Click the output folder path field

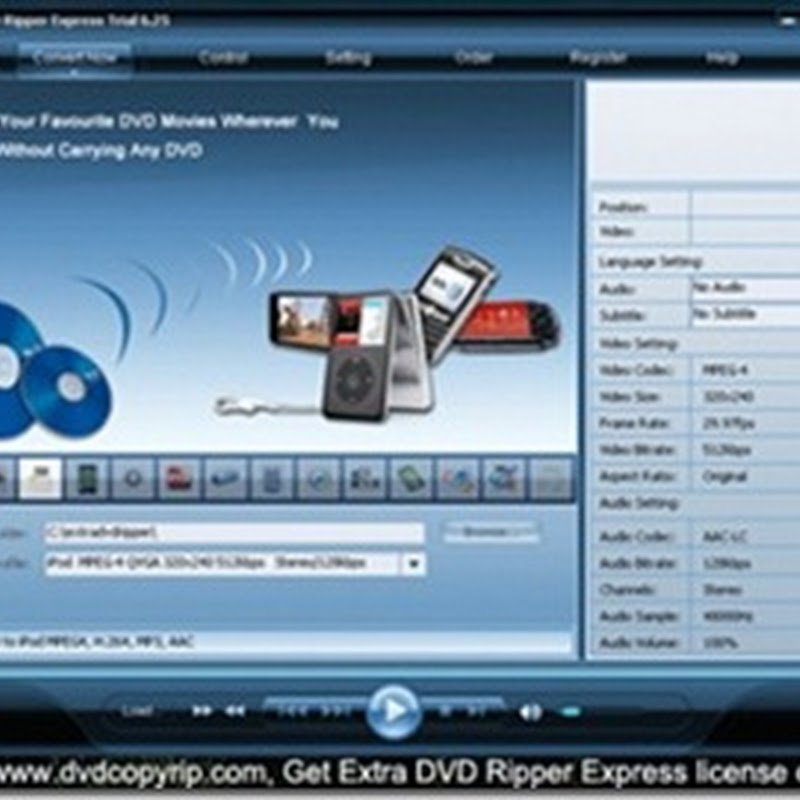click(x=235, y=533)
